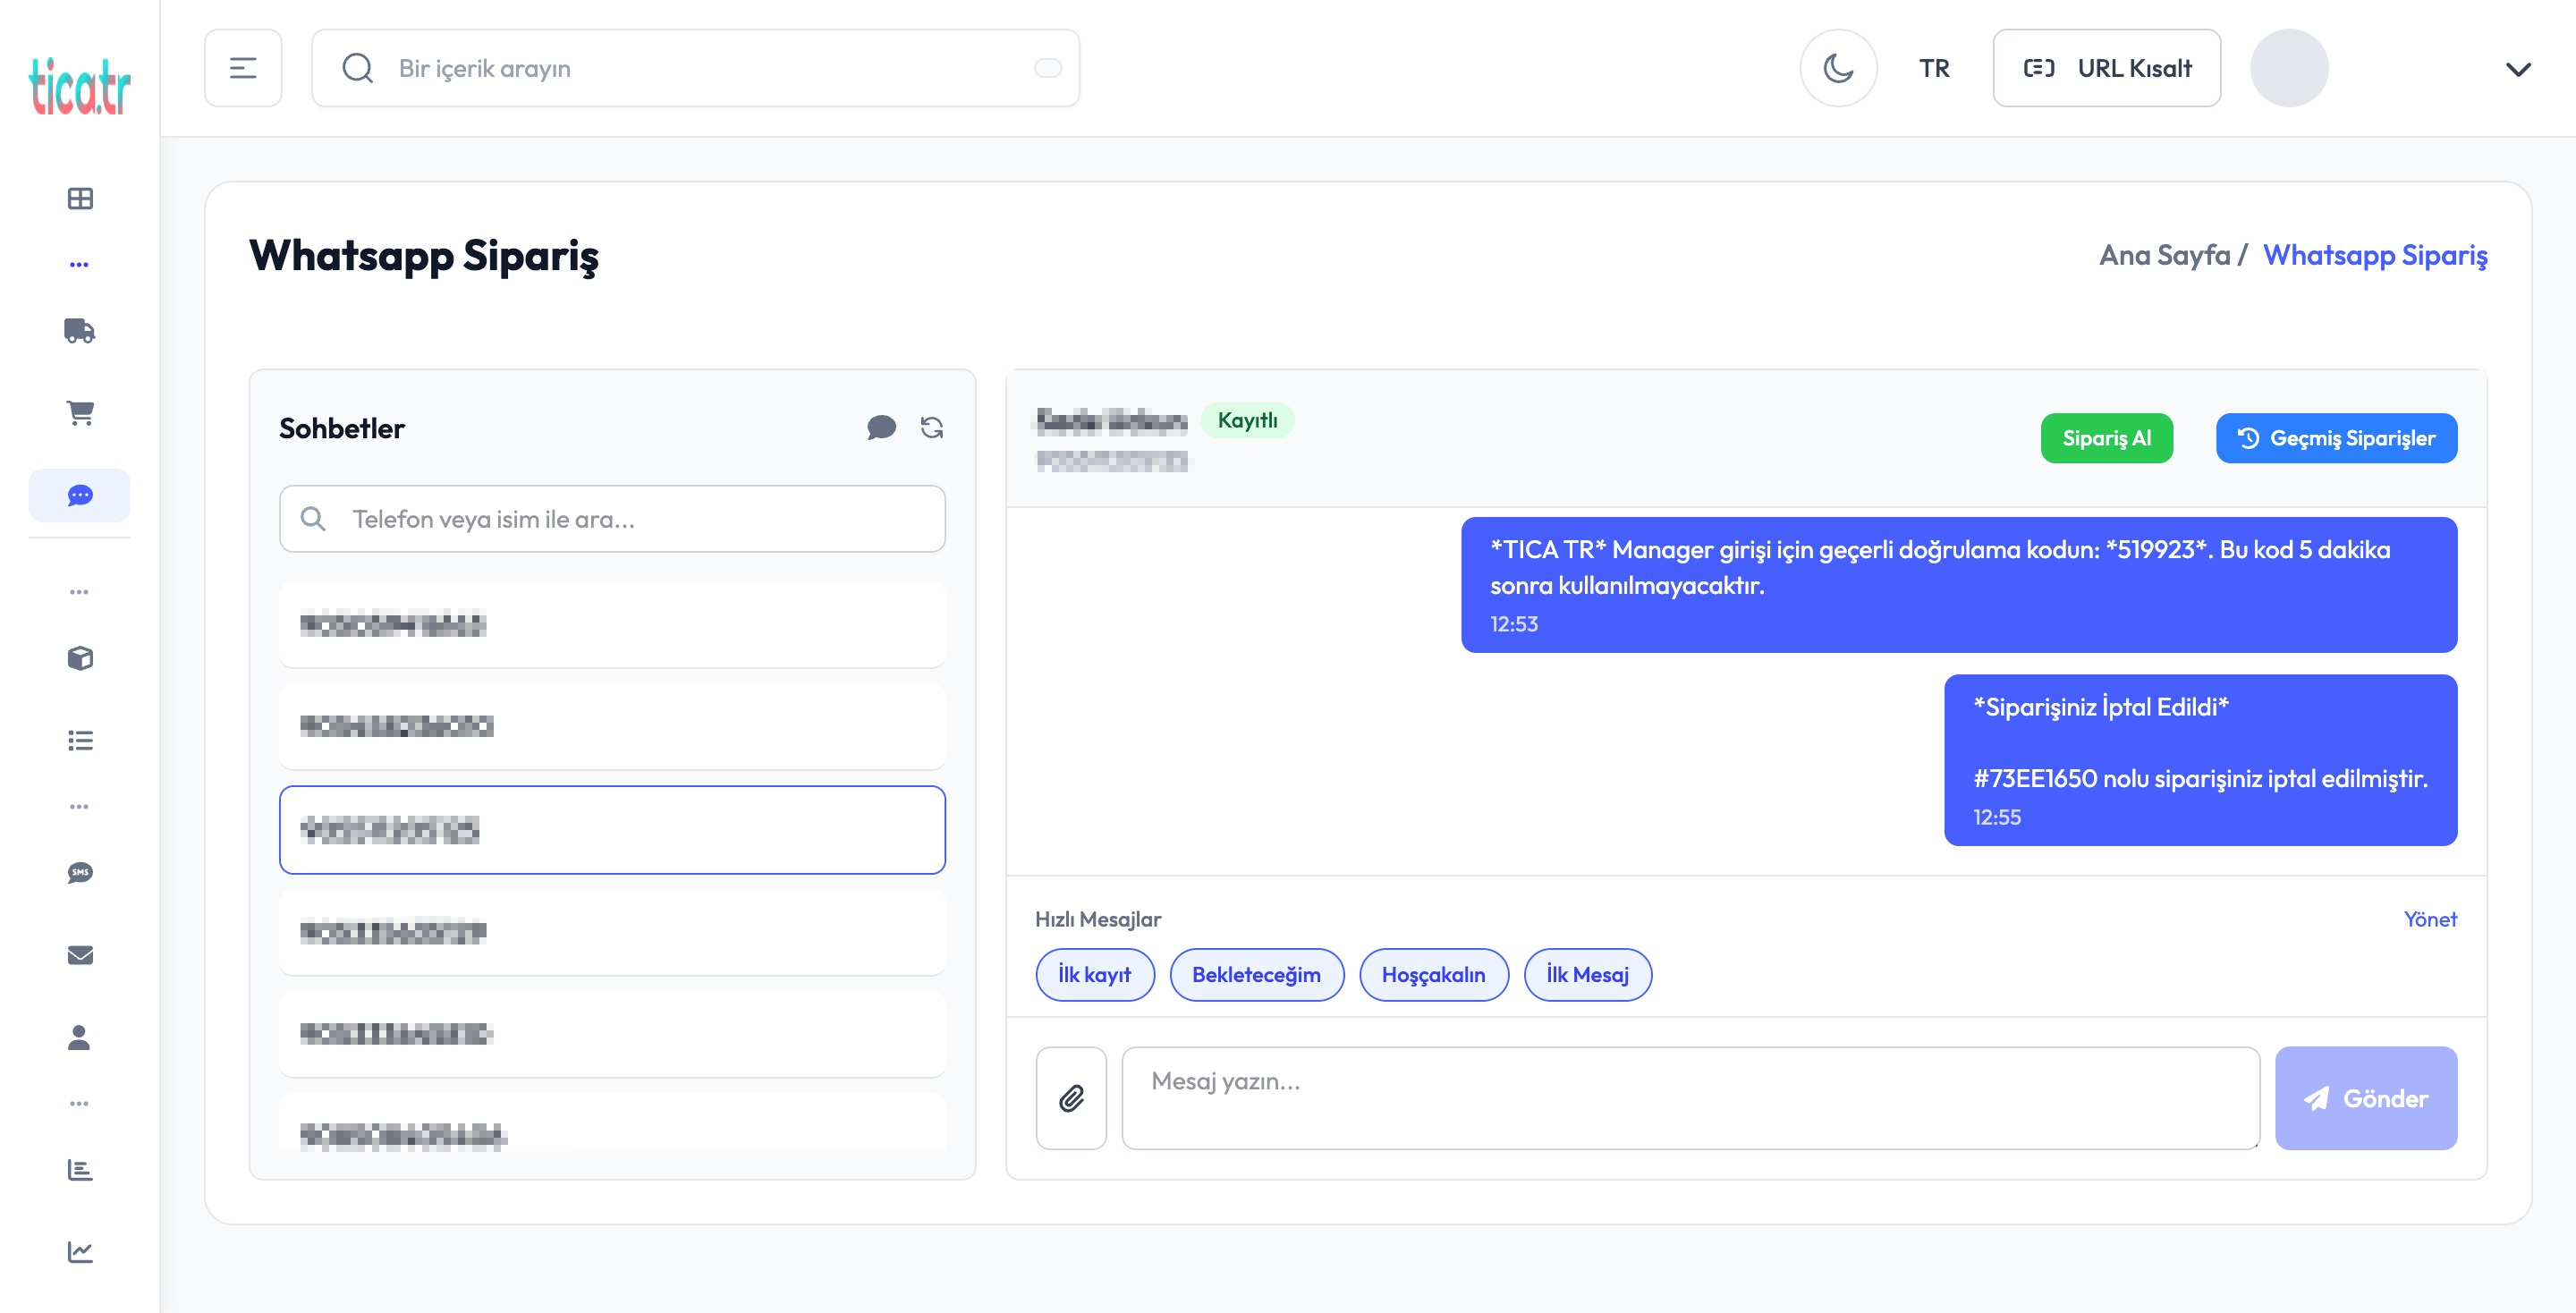
Task: Open the shipping section via truck icon
Action: click(x=79, y=331)
